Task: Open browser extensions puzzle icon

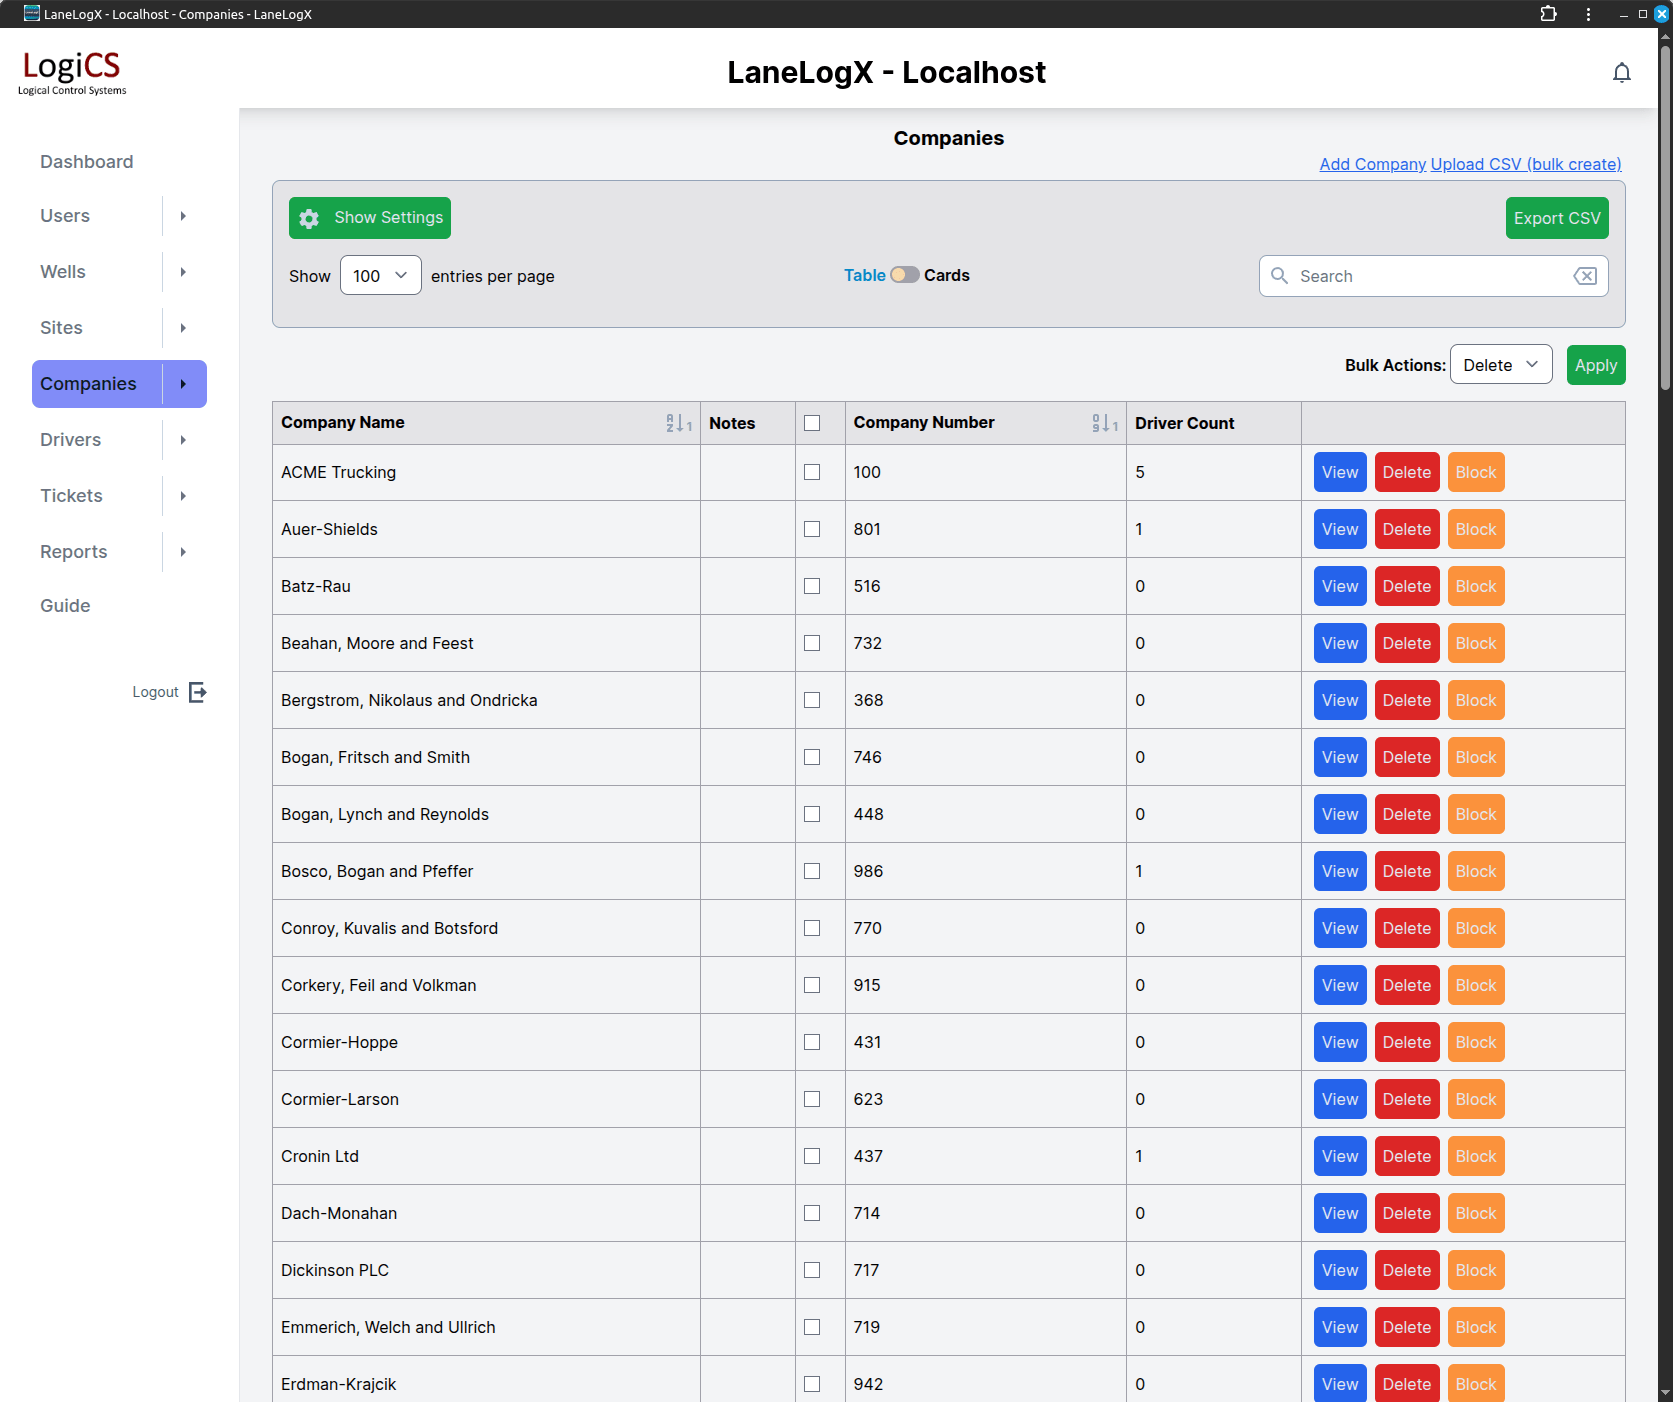Action: pos(1548,14)
